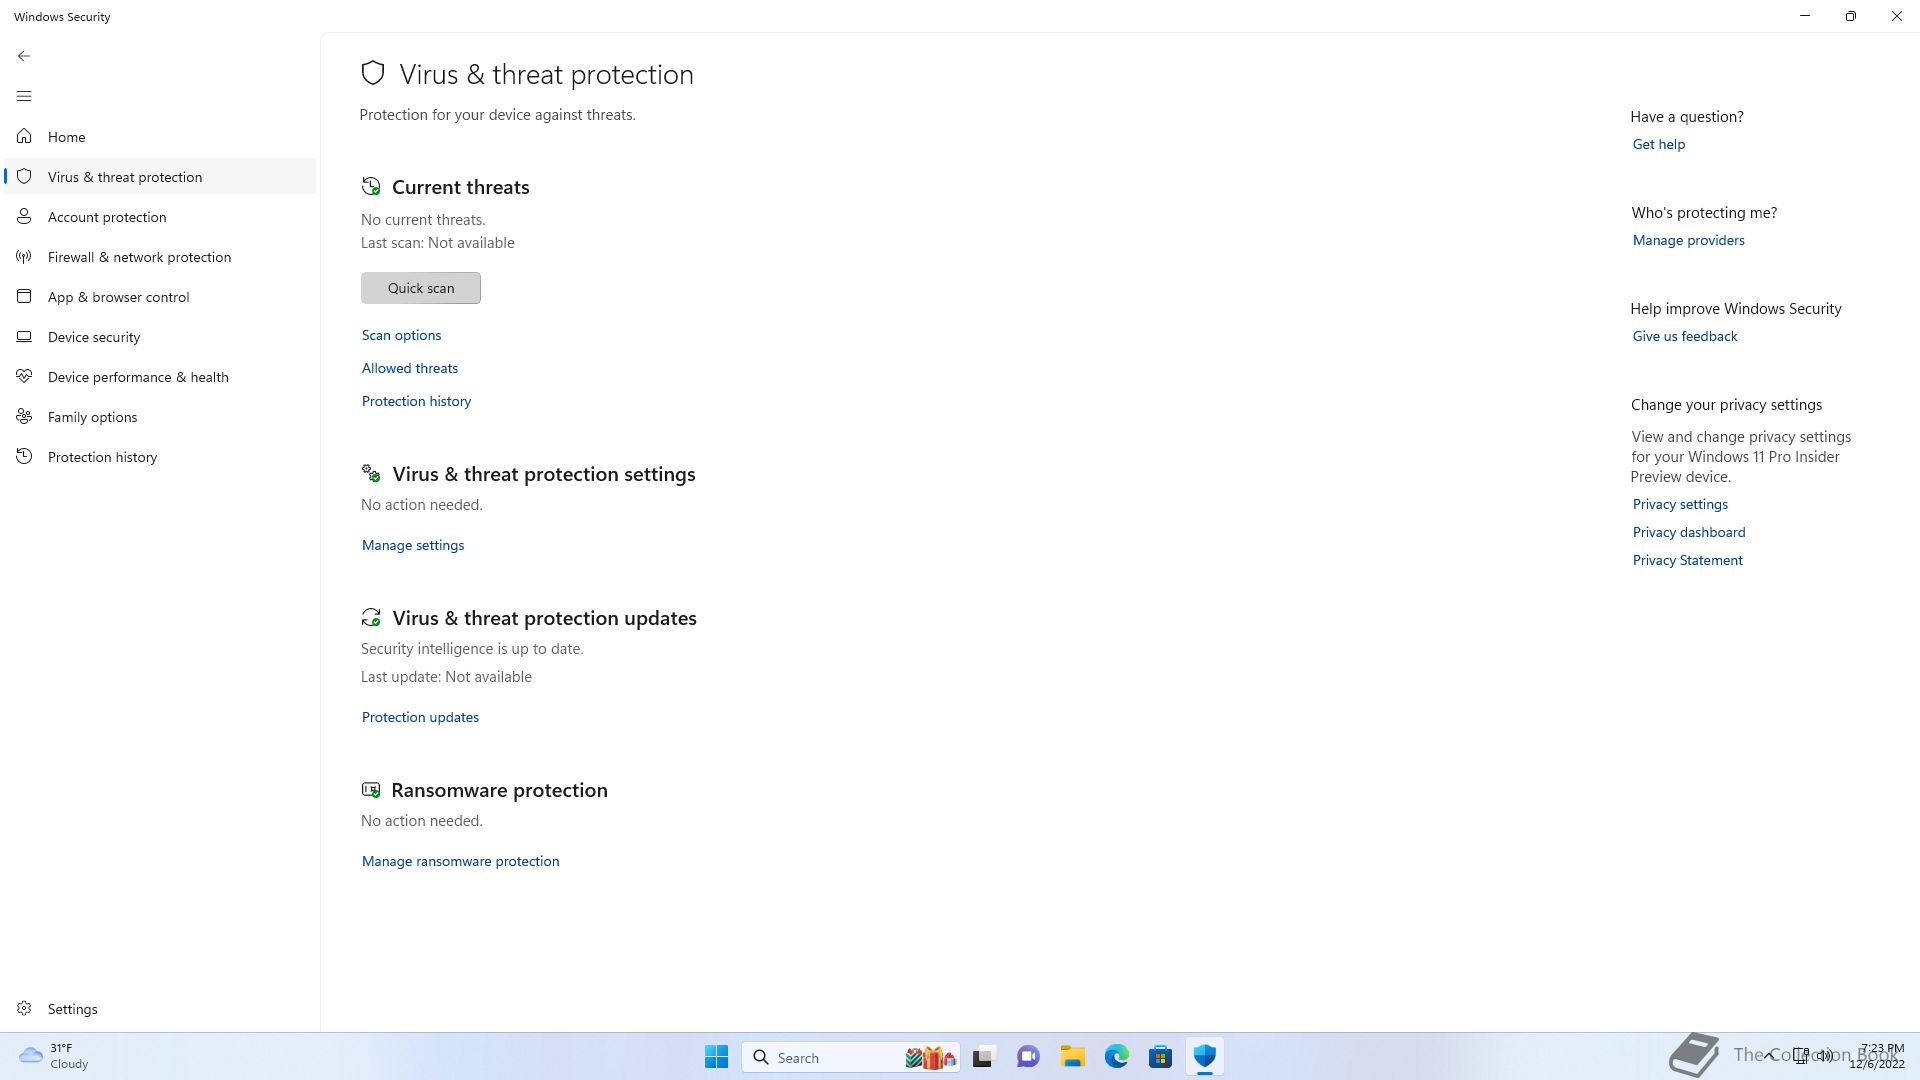Open Protection history link under Current threats
The height and width of the screenshot is (1080, 1920).
[416, 401]
